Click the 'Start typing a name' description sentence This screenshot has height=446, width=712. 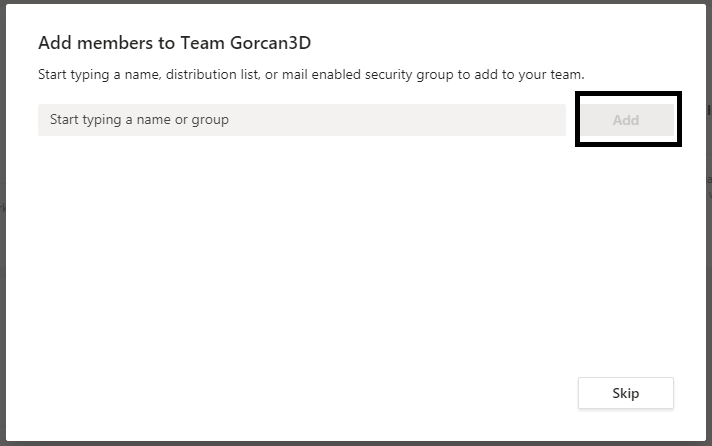(x=311, y=74)
